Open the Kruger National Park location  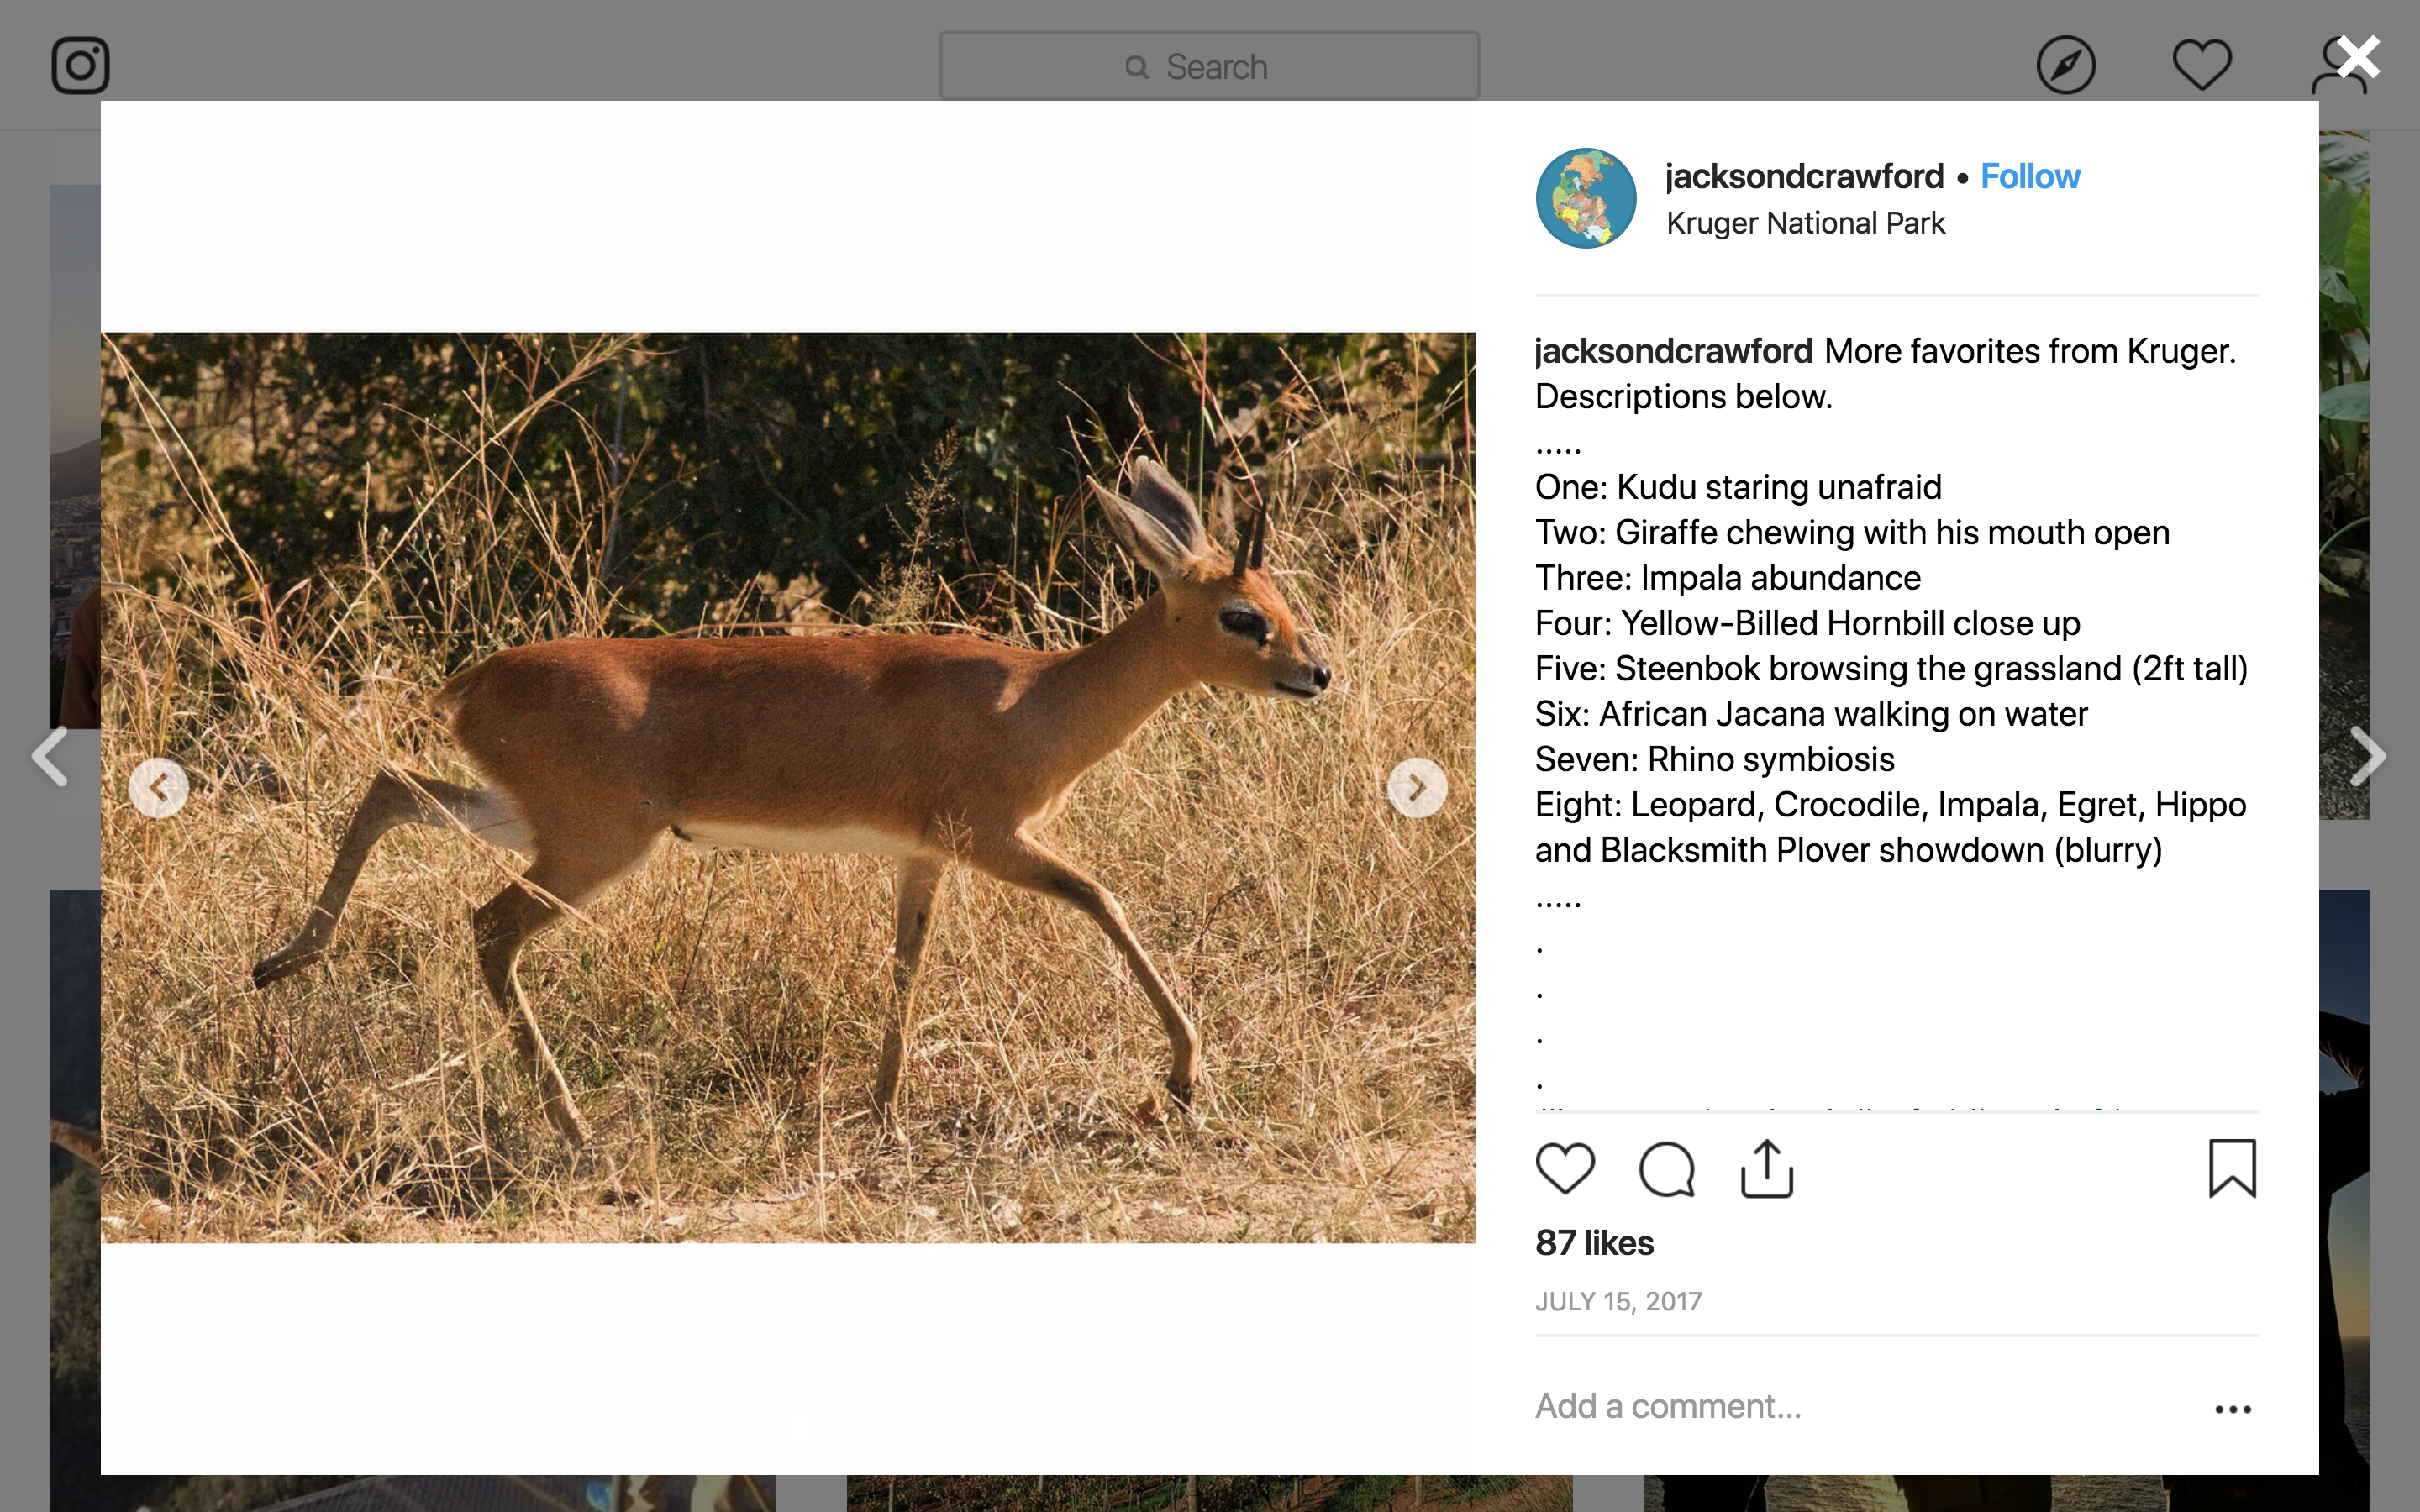pos(1805,223)
